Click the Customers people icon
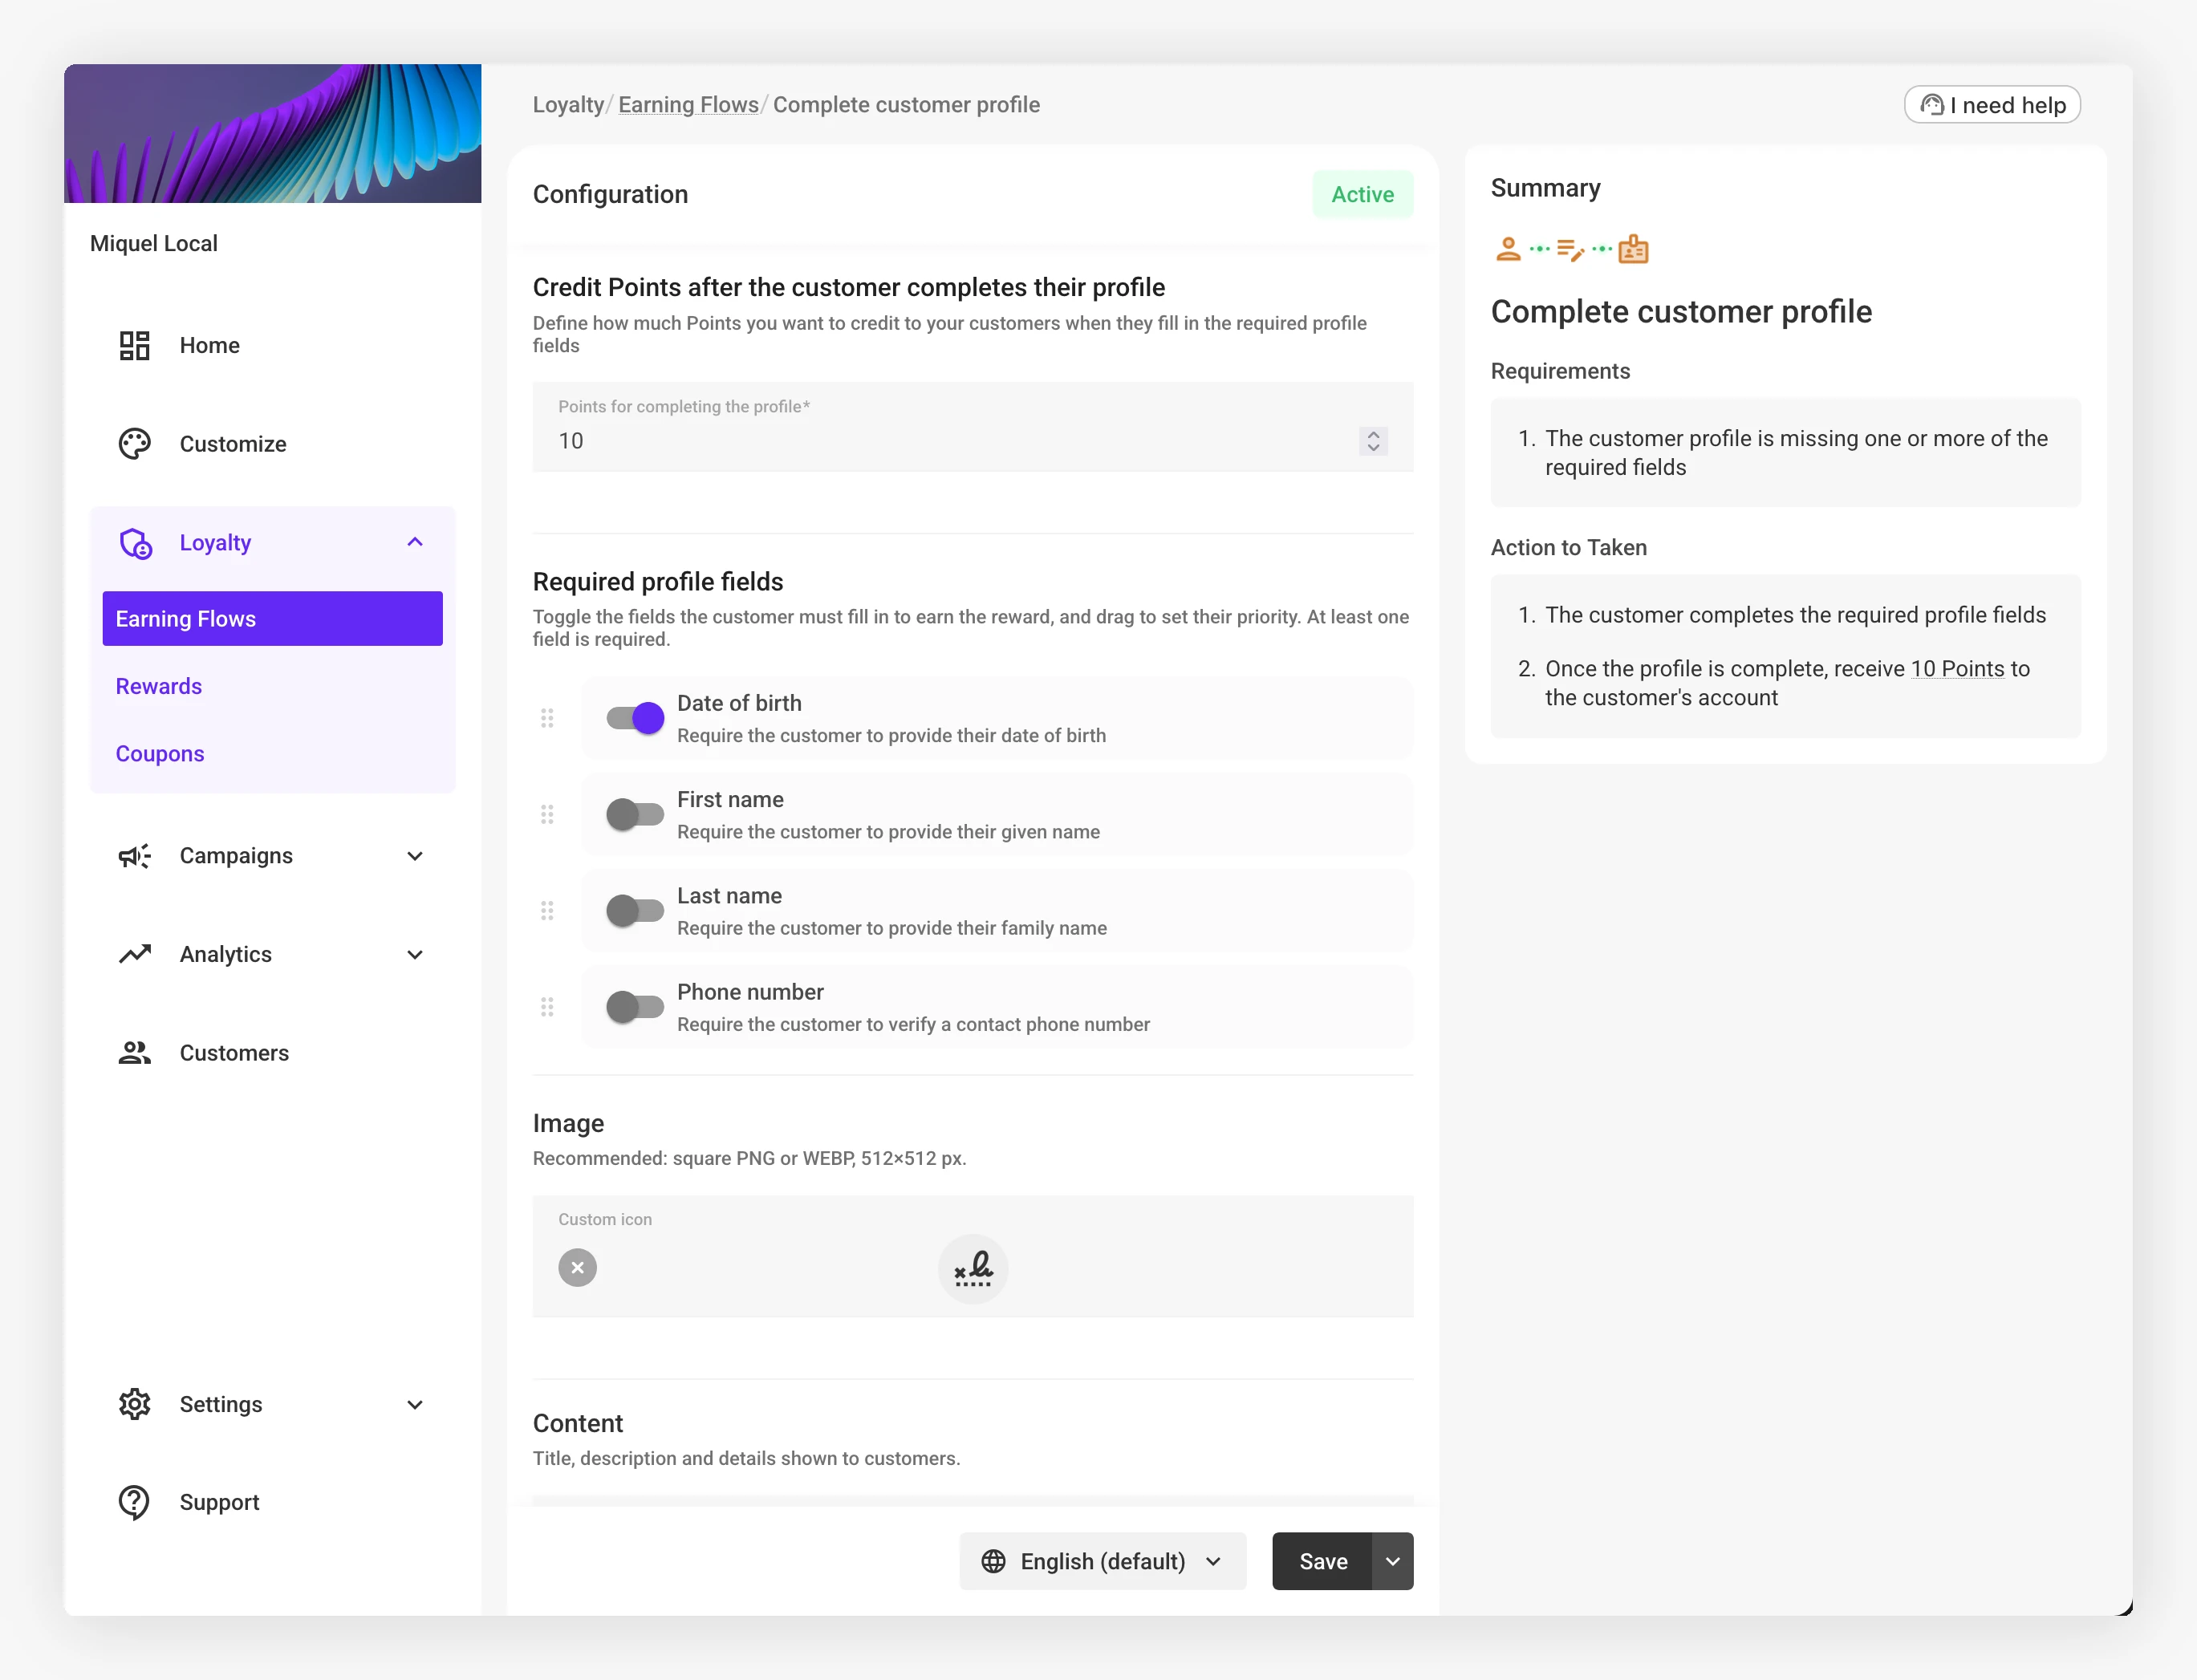The width and height of the screenshot is (2197, 1680). (x=134, y=1053)
